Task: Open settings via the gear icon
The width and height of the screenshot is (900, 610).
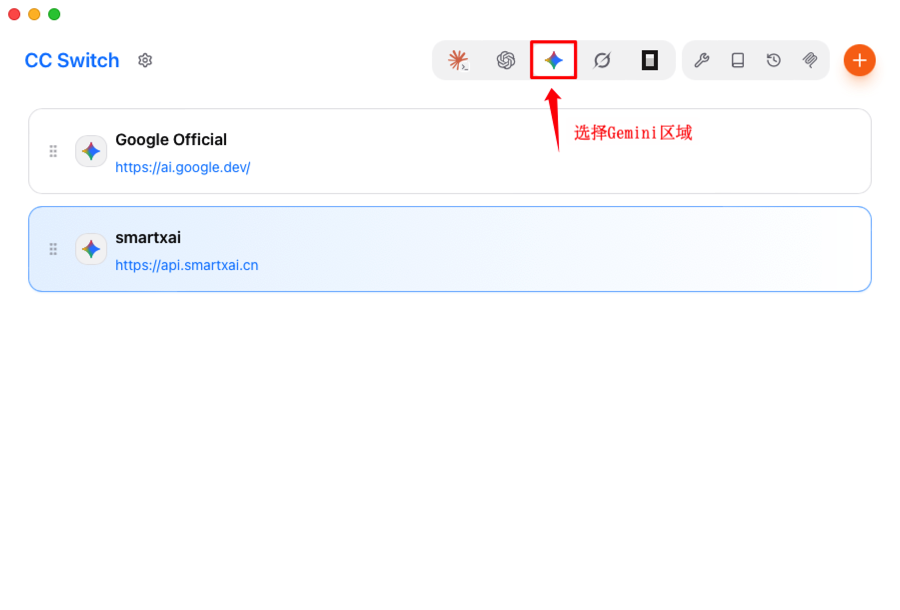Action: [x=145, y=60]
